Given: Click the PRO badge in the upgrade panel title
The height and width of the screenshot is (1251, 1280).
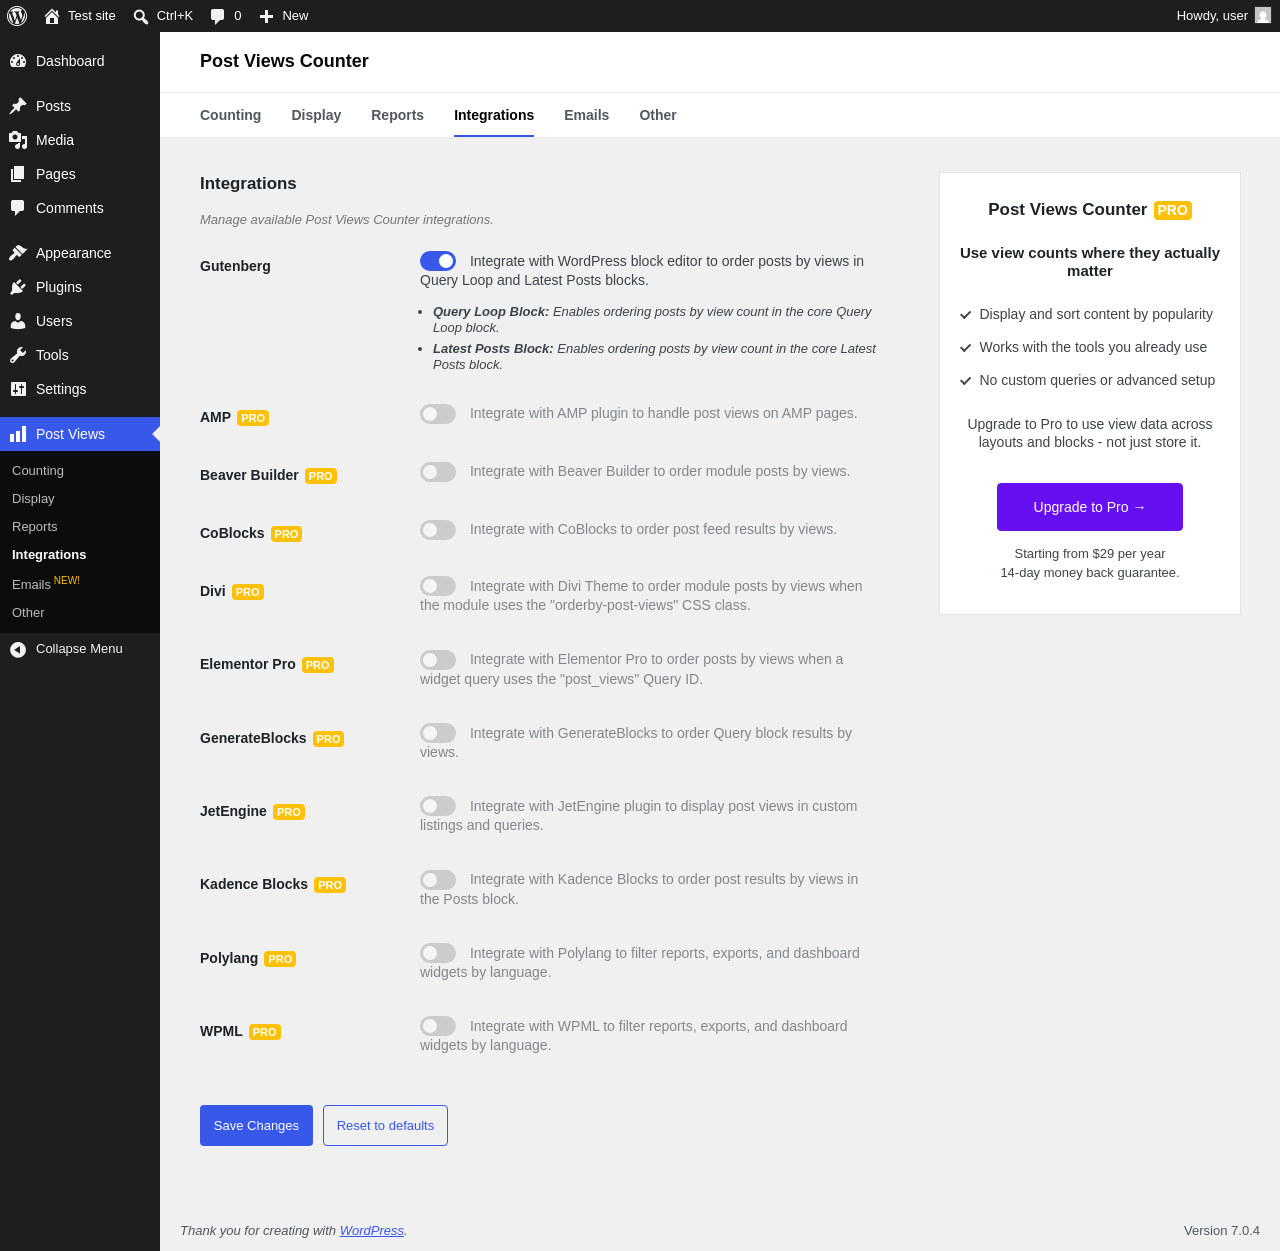Looking at the screenshot, I should [x=1173, y=210].
